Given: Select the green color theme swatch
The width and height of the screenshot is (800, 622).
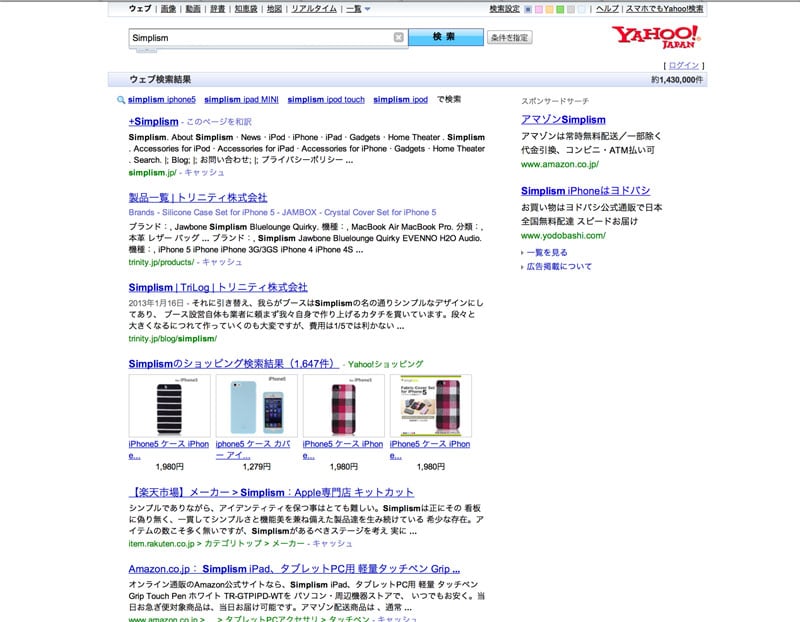Looking at the screenshot, I should click(x=560, y=9).
